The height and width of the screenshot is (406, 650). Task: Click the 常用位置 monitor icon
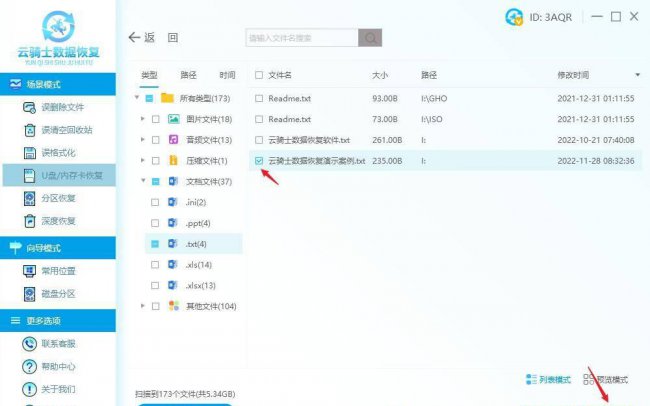tap(29, 271)
